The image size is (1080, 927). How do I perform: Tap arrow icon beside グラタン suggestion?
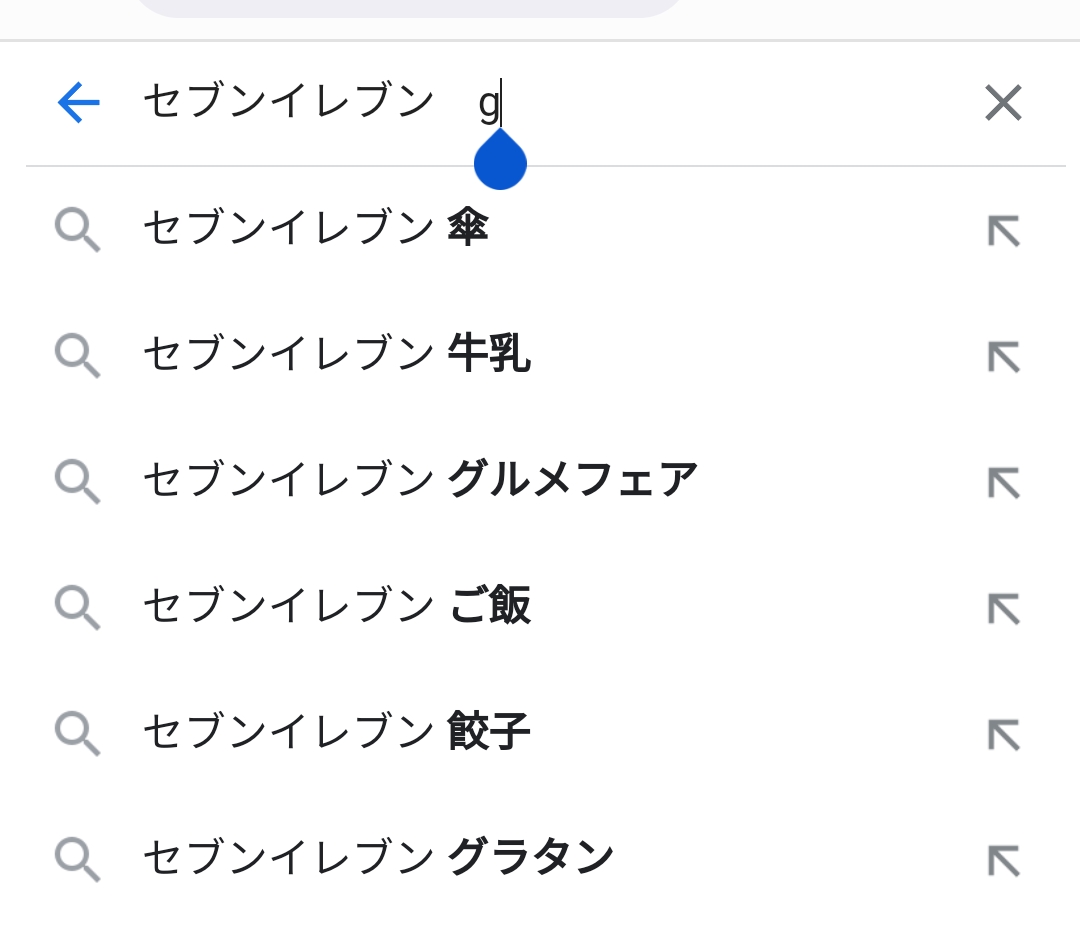click(1003, 860)
